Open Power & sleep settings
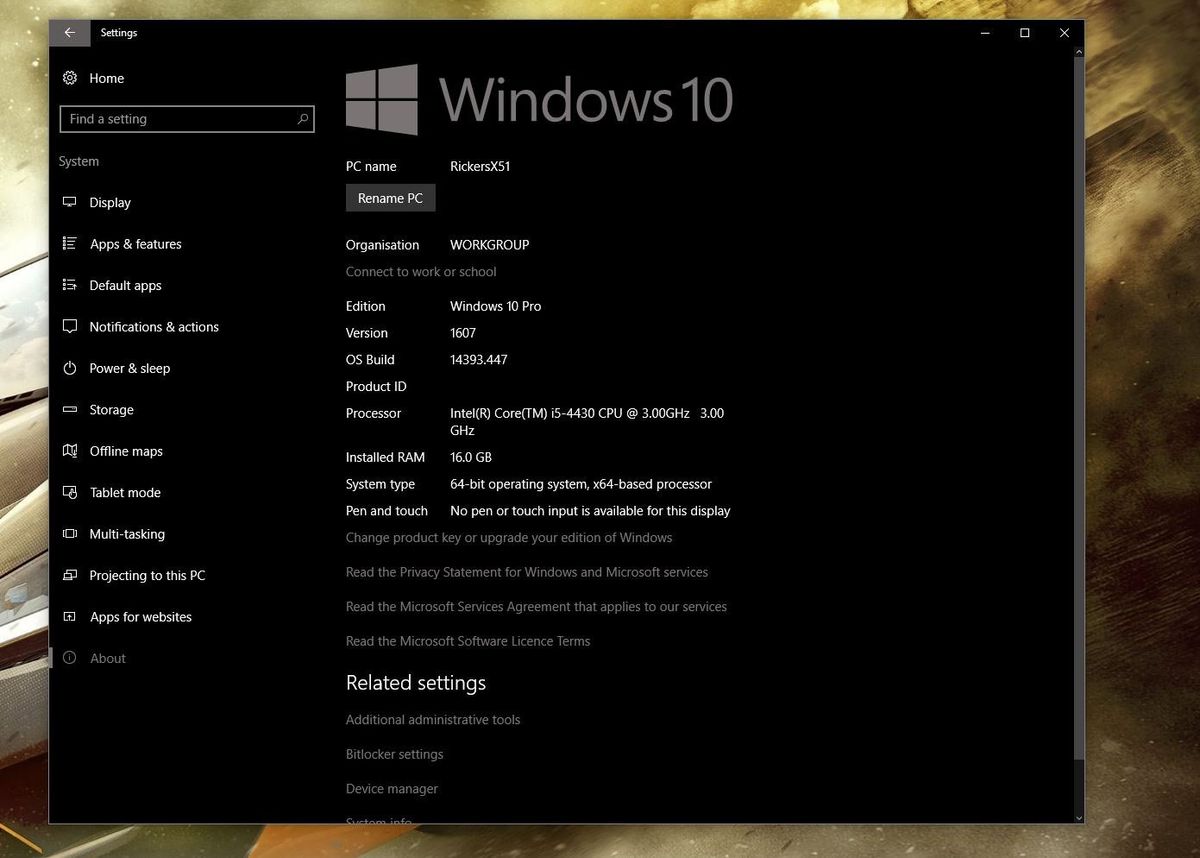The image size is (1200, 858). click(128, 368)
